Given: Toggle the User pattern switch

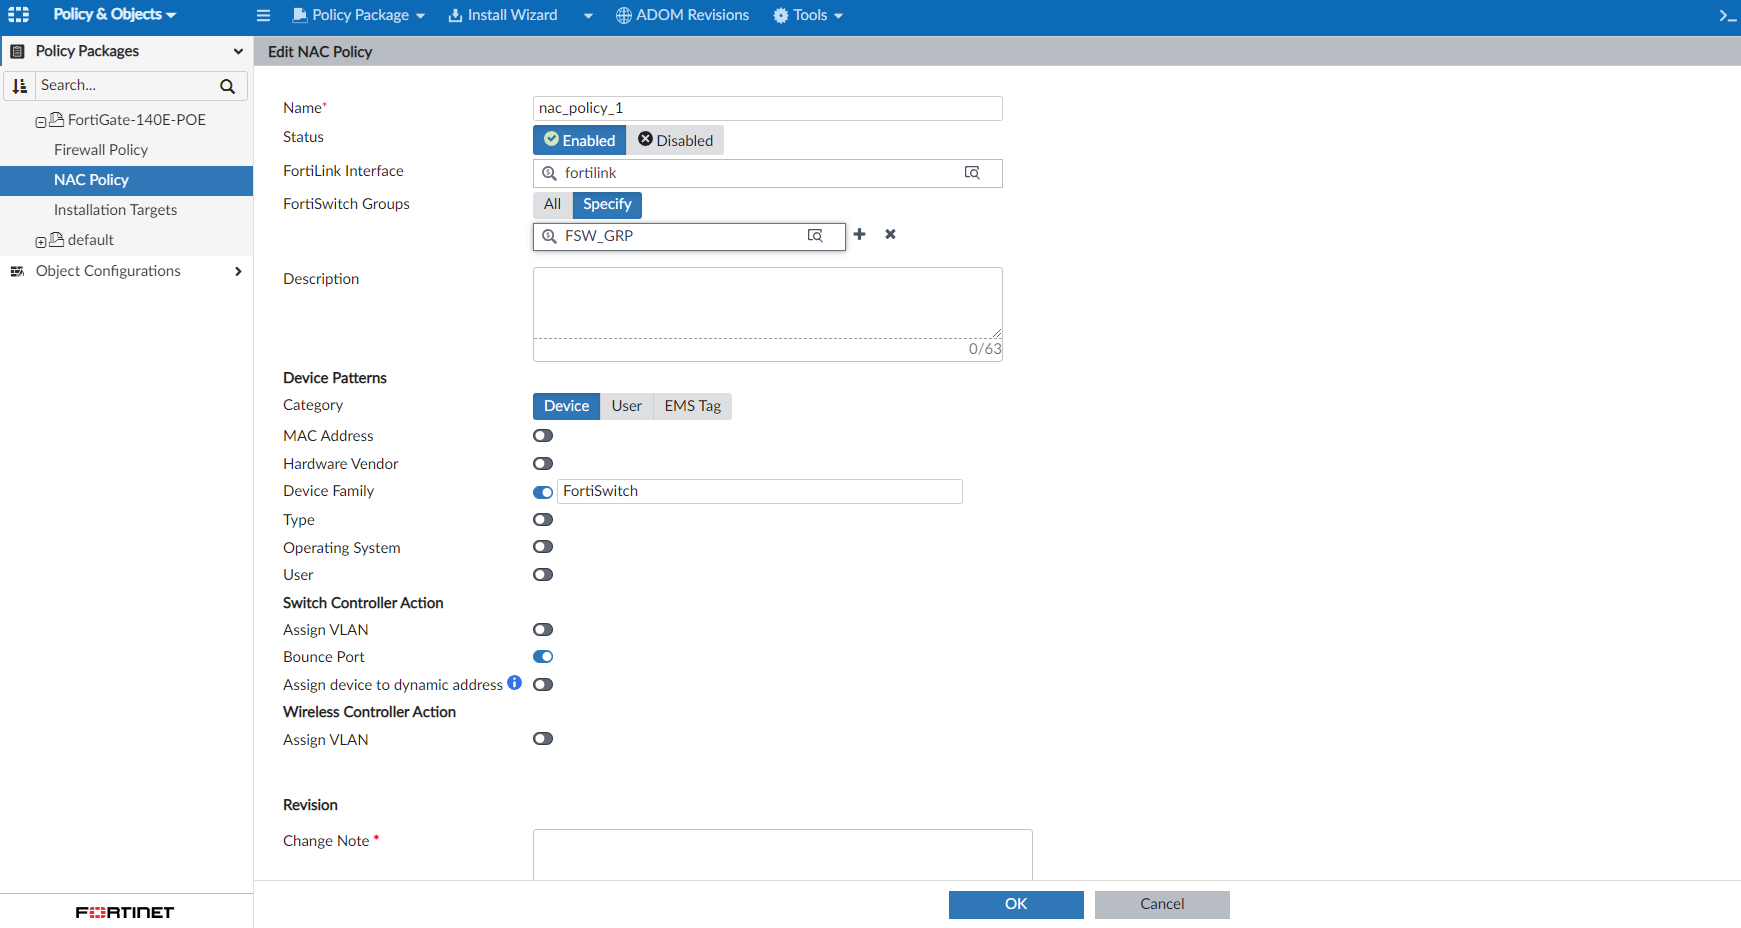Looking at the screenshot, I should (543, 575).
